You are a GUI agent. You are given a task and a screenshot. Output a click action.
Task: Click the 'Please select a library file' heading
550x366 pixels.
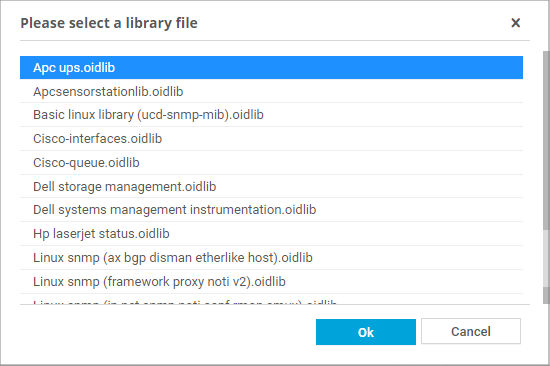[109, 23]
